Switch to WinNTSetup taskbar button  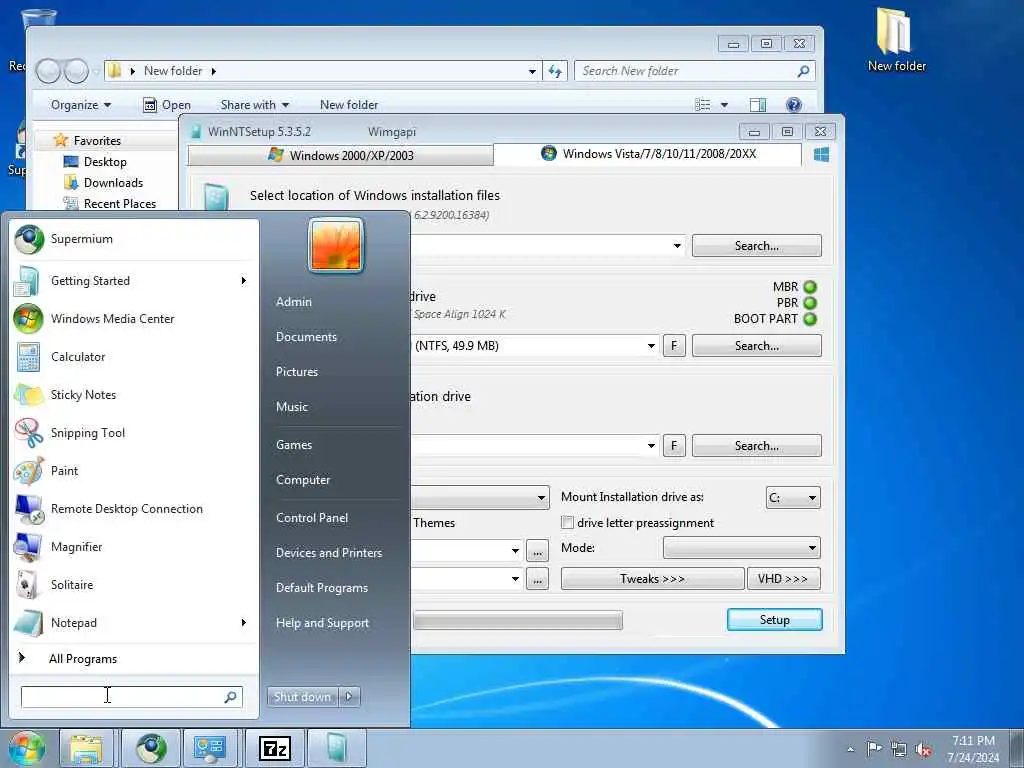tap(336, 748)
